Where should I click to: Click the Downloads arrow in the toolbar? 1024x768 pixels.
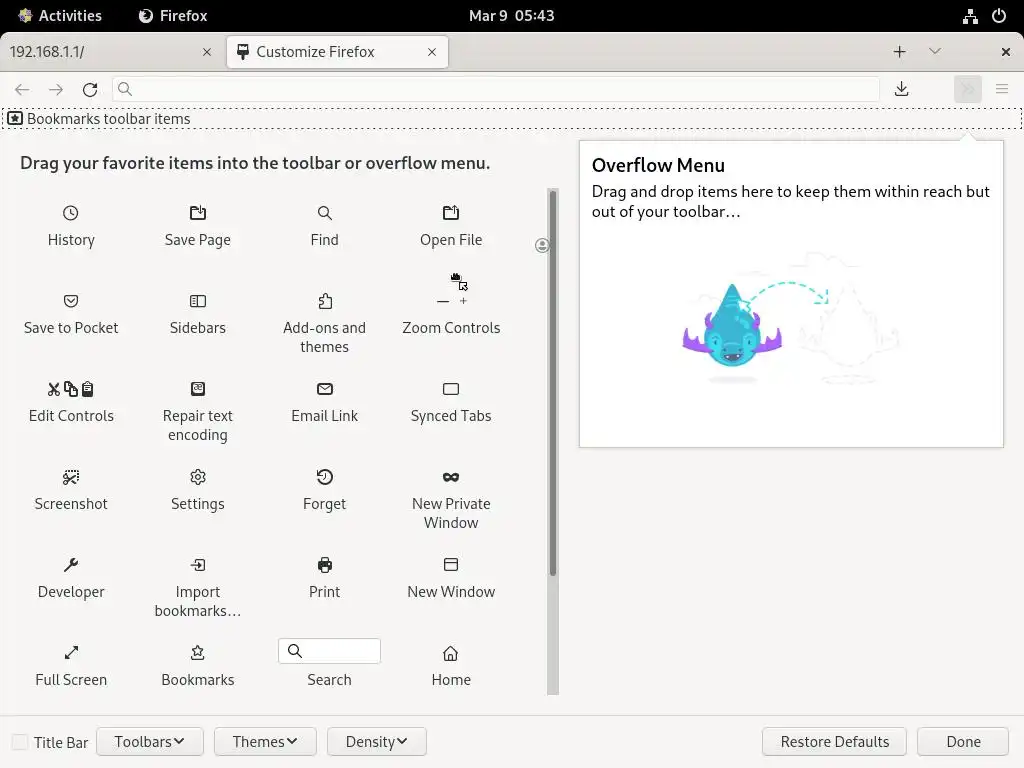point(902,89)
